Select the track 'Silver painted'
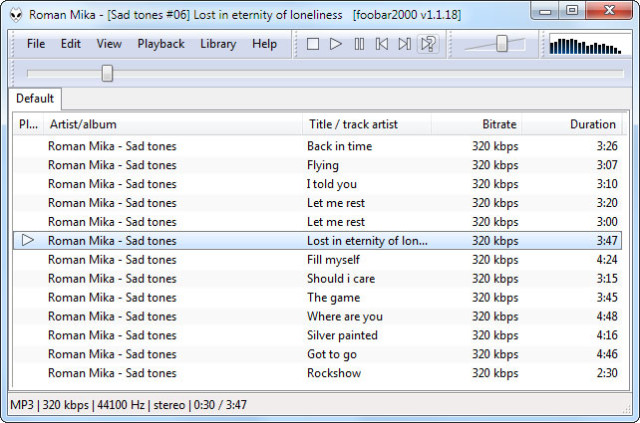Image resolution: width=640 pixels, height=423 pixels. 342,335
